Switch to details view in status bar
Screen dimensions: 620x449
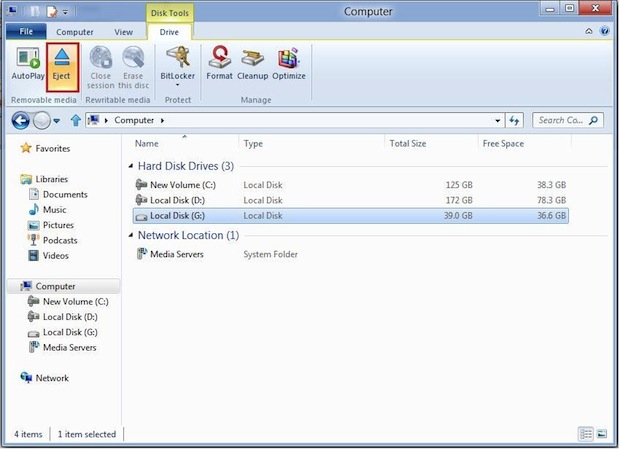pyautogui.click(x=586, y=434)
